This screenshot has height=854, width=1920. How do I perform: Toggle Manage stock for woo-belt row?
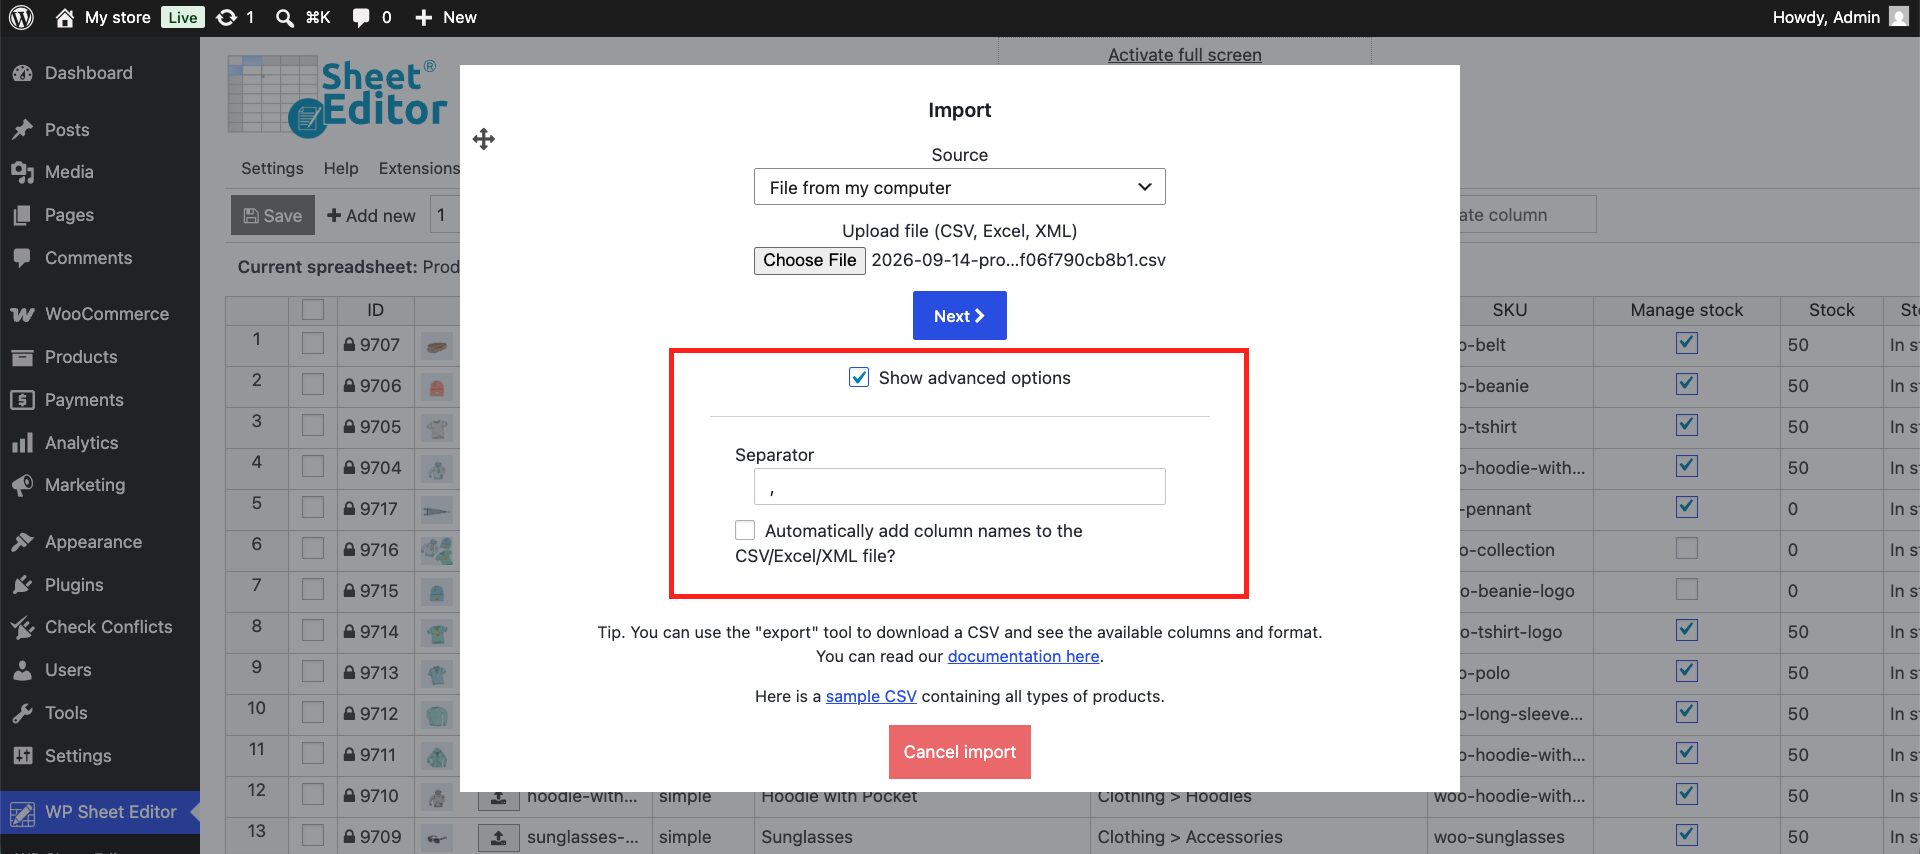point(1687,343)
